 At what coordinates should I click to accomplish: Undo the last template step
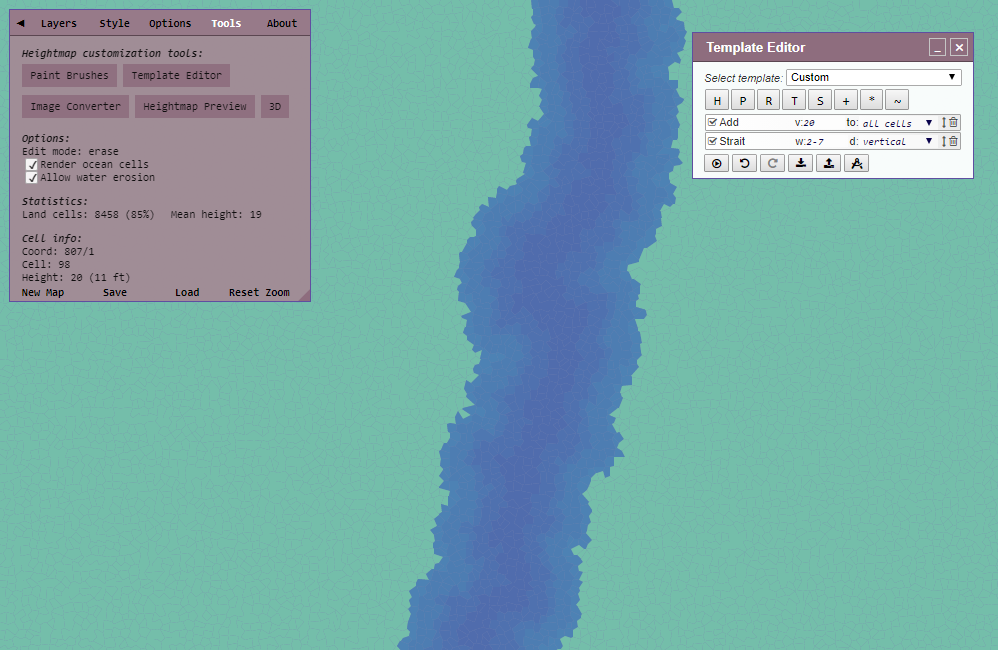point(744,162)
